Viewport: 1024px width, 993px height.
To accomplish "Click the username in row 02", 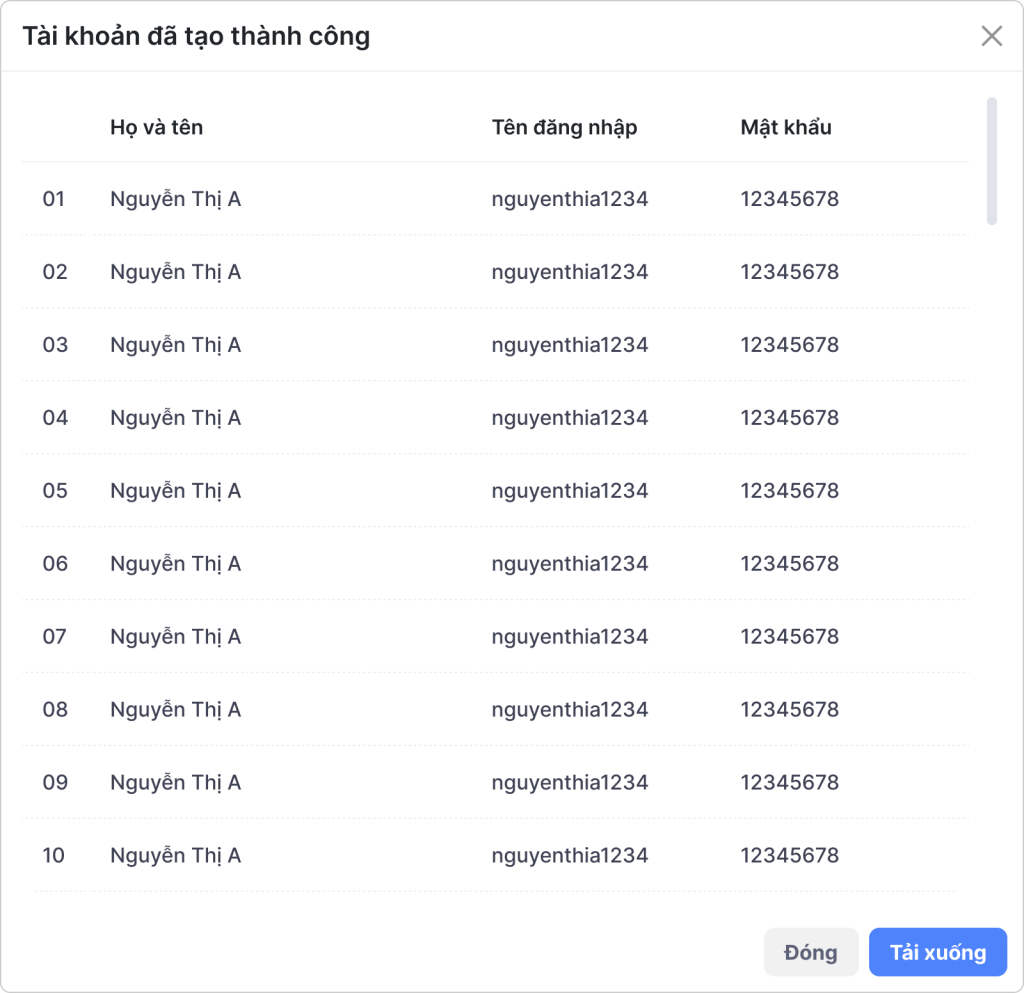I will pos(570,272).
